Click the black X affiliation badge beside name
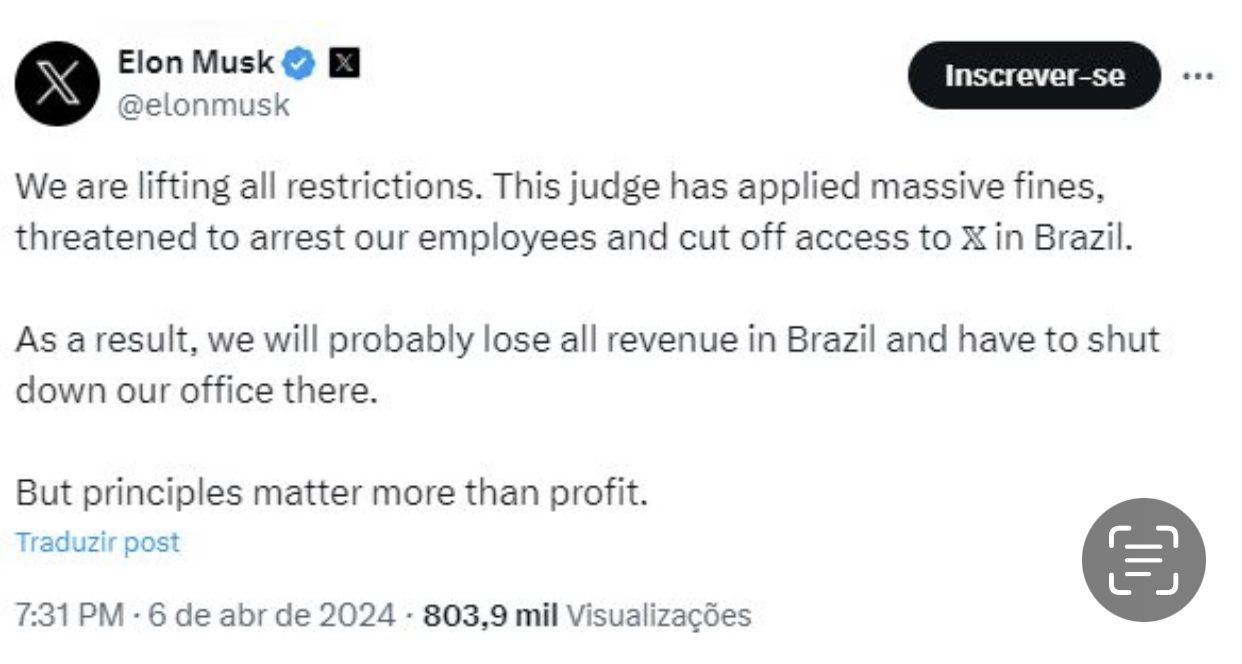The width and height of the screenshot is (1242, 664). point(343,63)
